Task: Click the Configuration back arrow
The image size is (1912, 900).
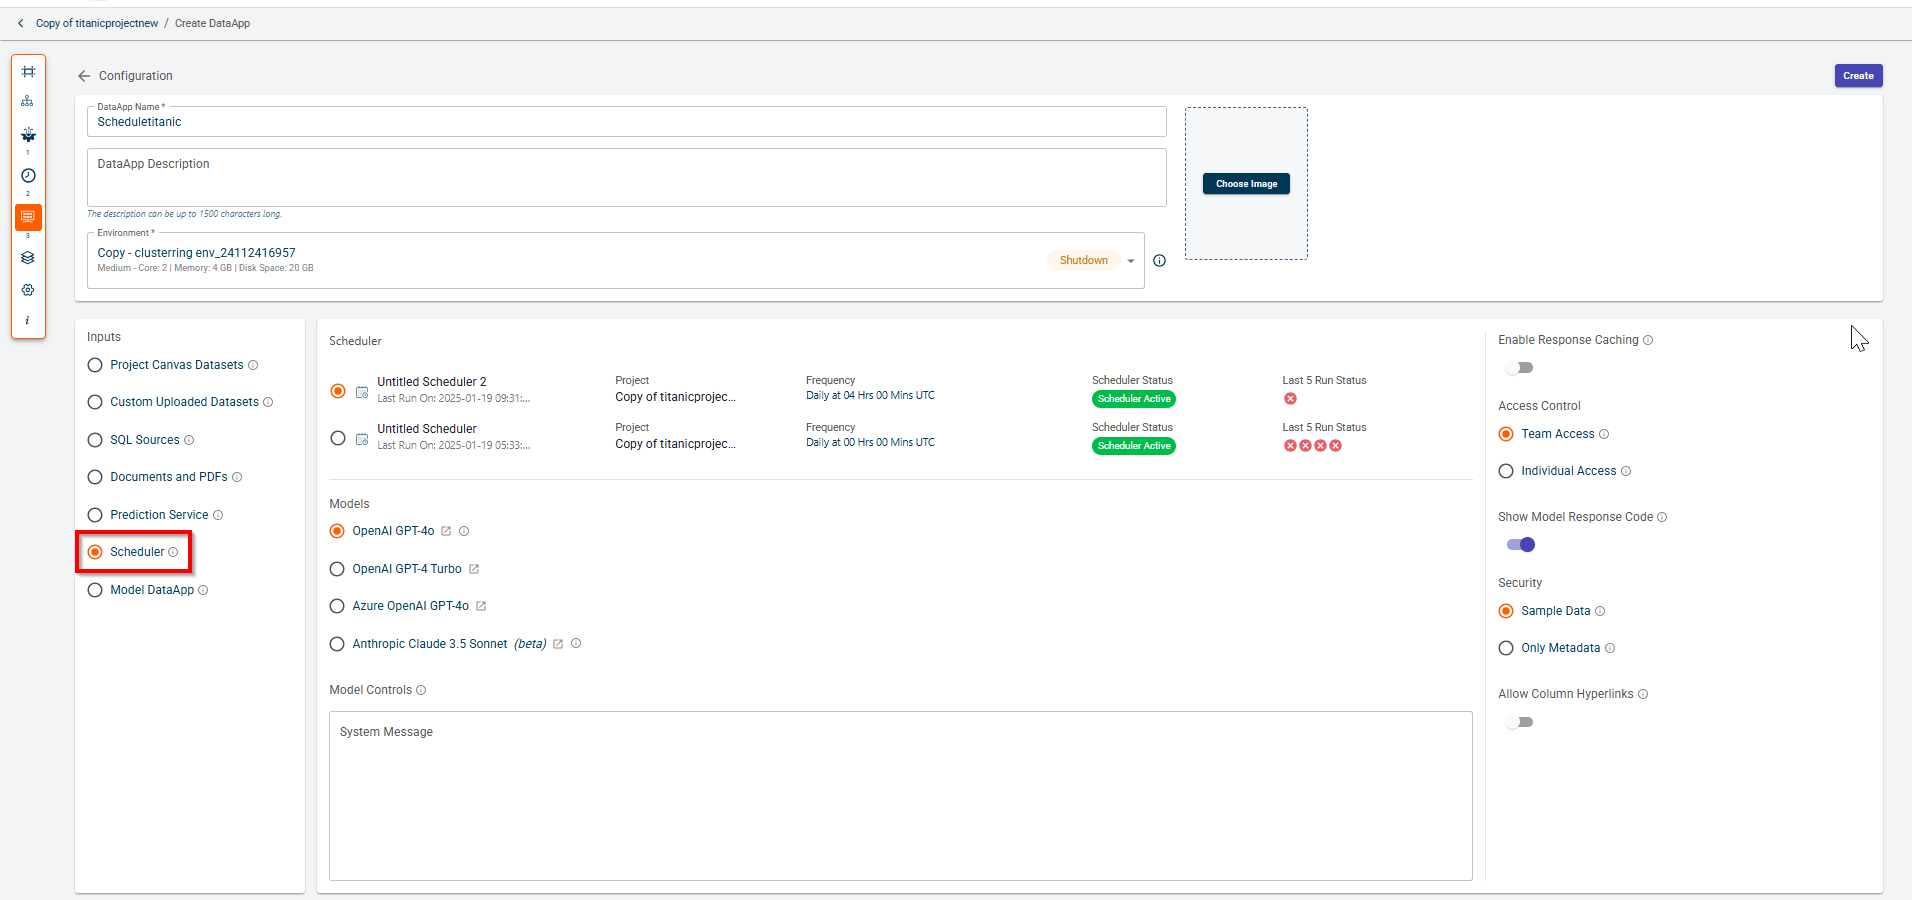Action: 84,76
